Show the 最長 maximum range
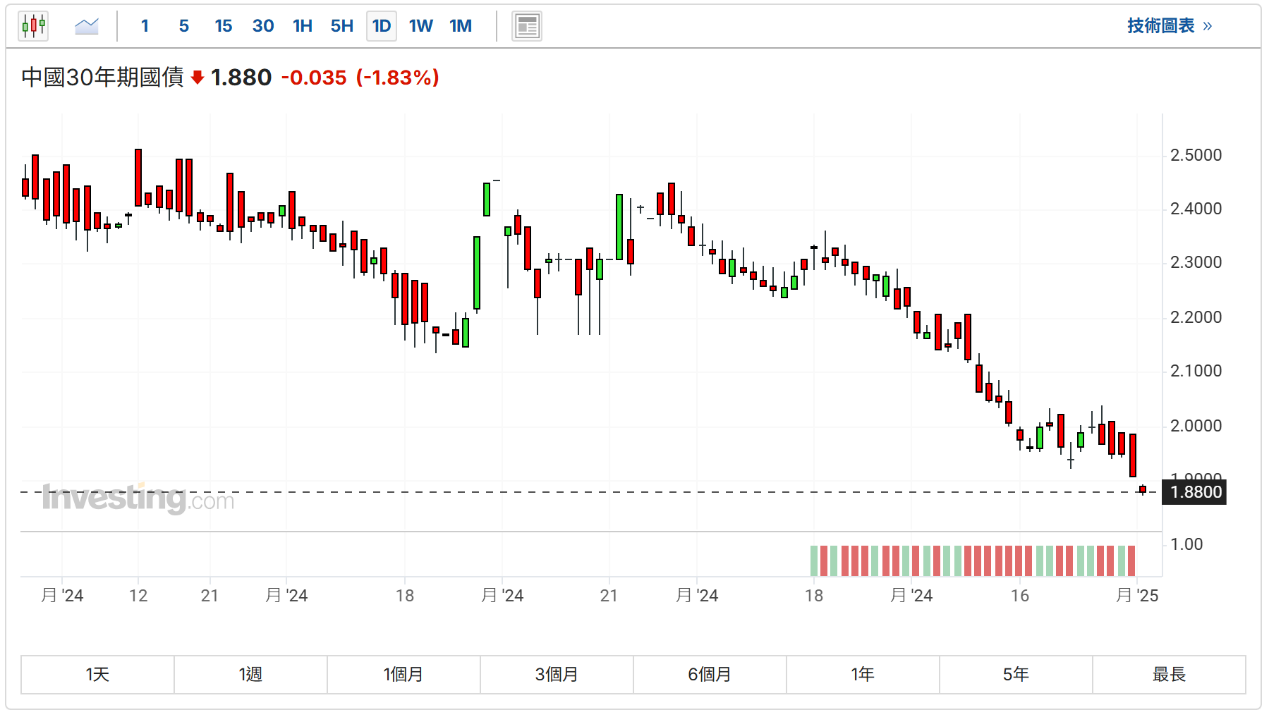The width and height of the screenshot is (1269, 717). [1168, 675]
